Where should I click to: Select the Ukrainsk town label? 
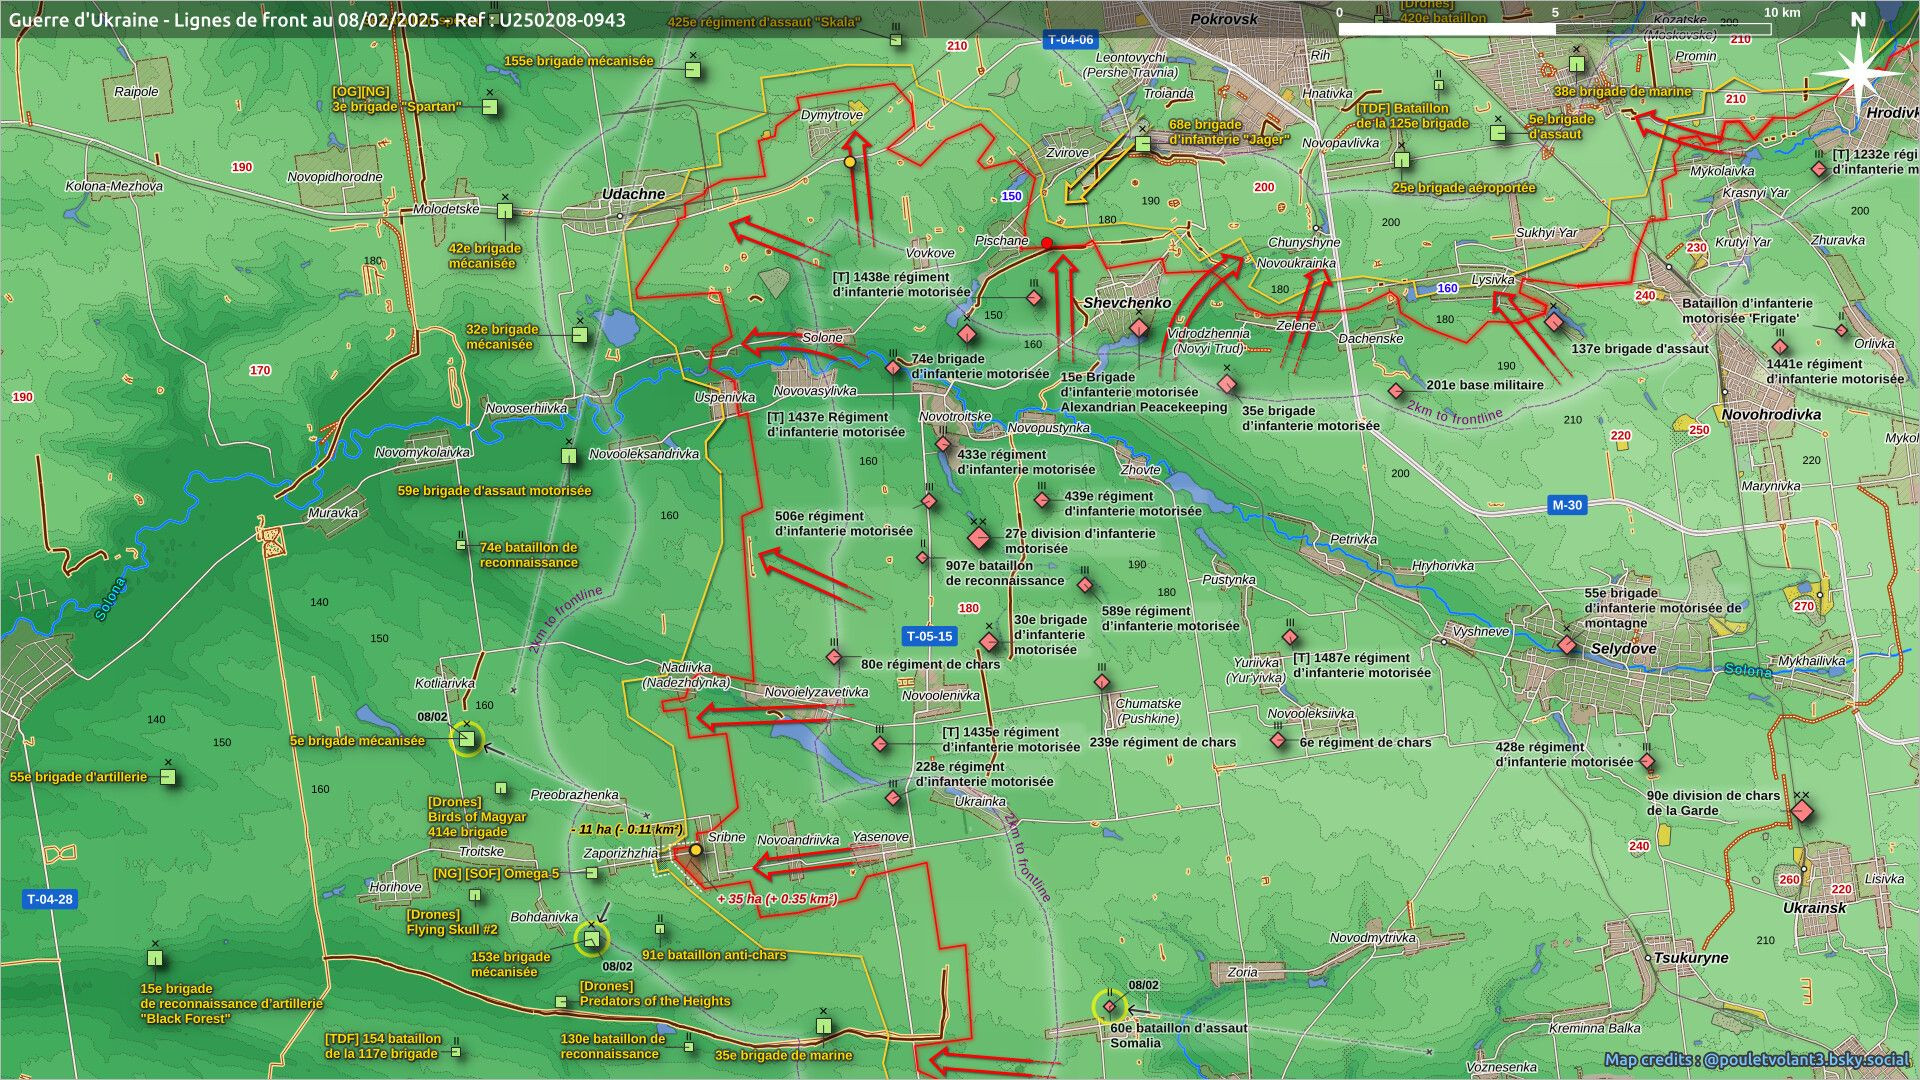1815,908
